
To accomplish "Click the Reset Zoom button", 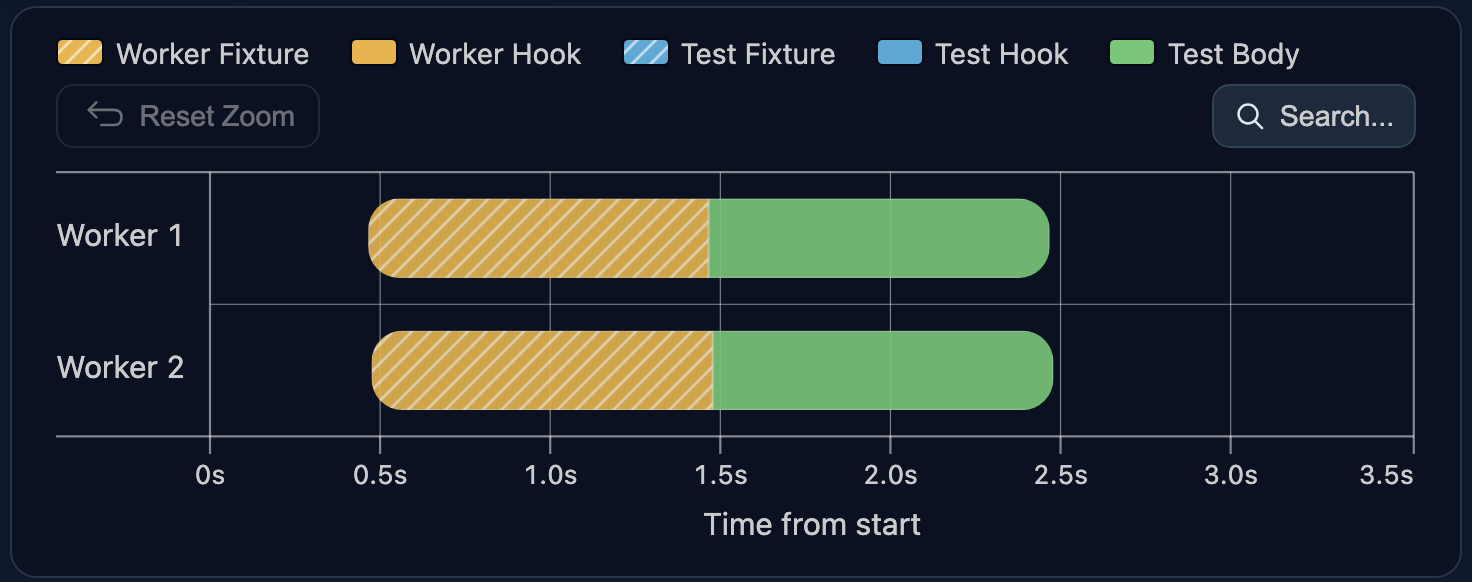I will point(188,116).
